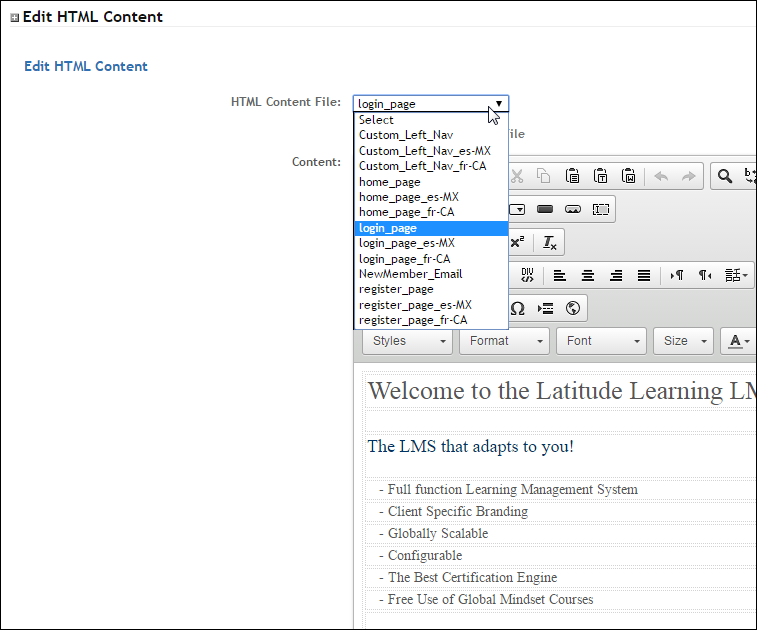Open the Styles dropdown
This screenshot has height=630, width=757.
click(407, 341)
